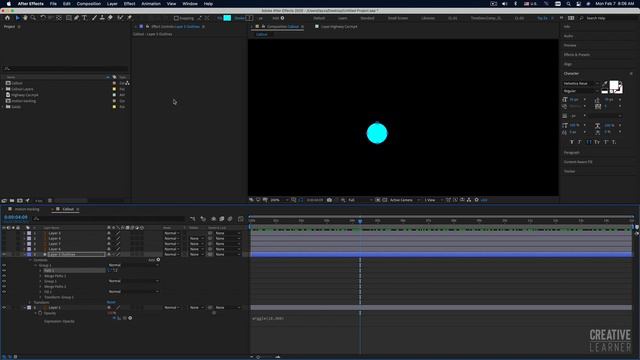Select the Roto Brush tool

click(x=120, y=18)
